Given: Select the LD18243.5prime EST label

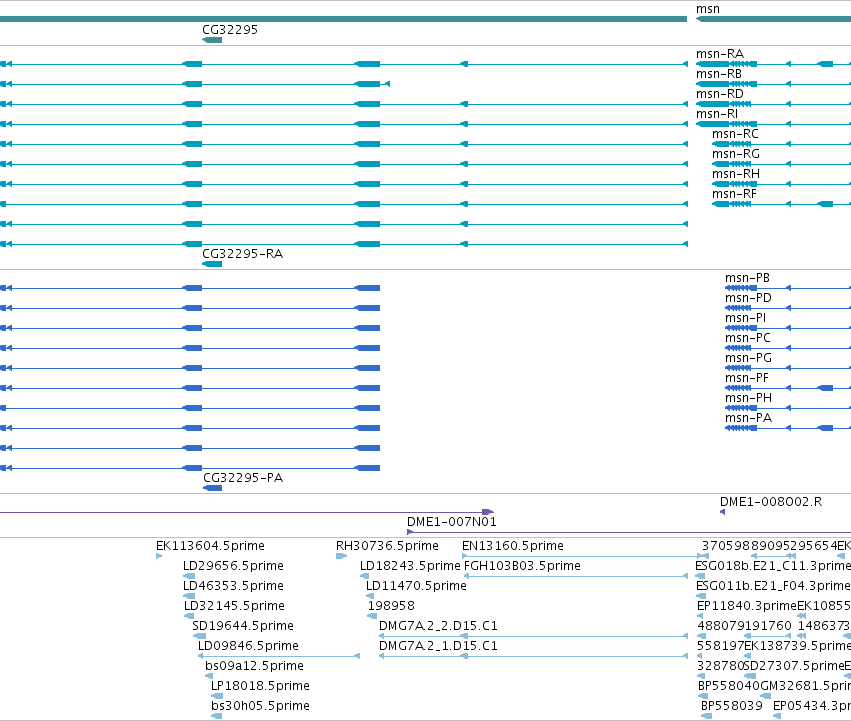Looking at the screenshot, I should [x=410, y=566].
